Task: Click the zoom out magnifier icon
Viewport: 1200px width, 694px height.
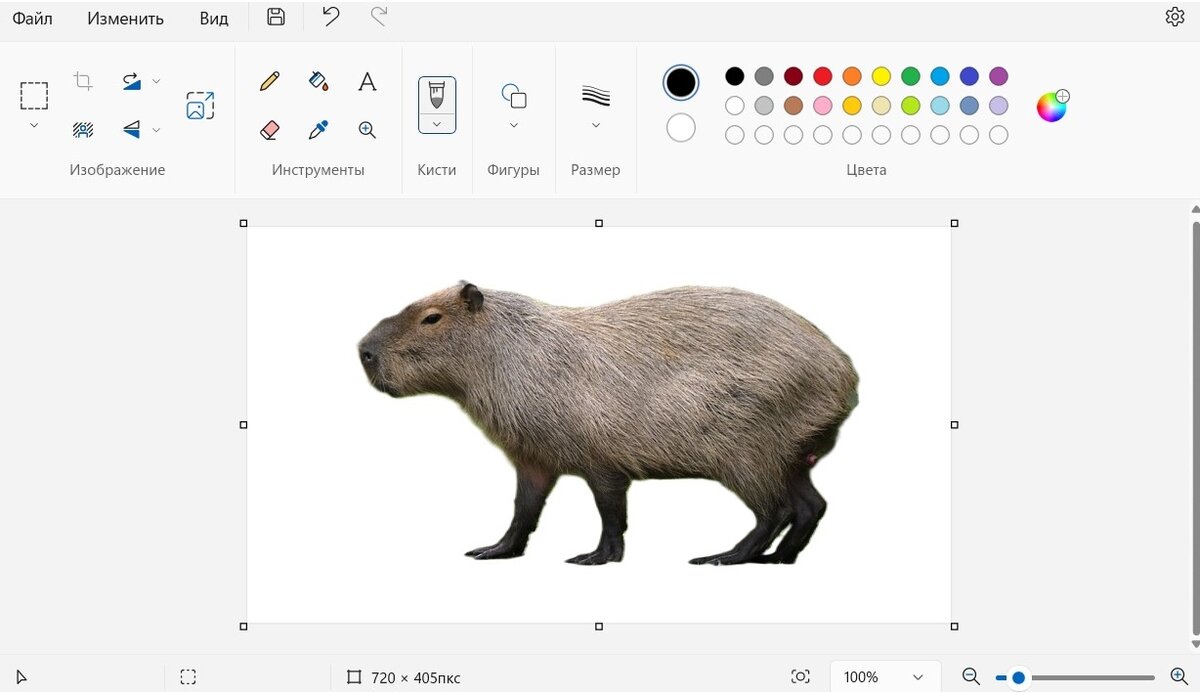Action: (x=970, y=677)
